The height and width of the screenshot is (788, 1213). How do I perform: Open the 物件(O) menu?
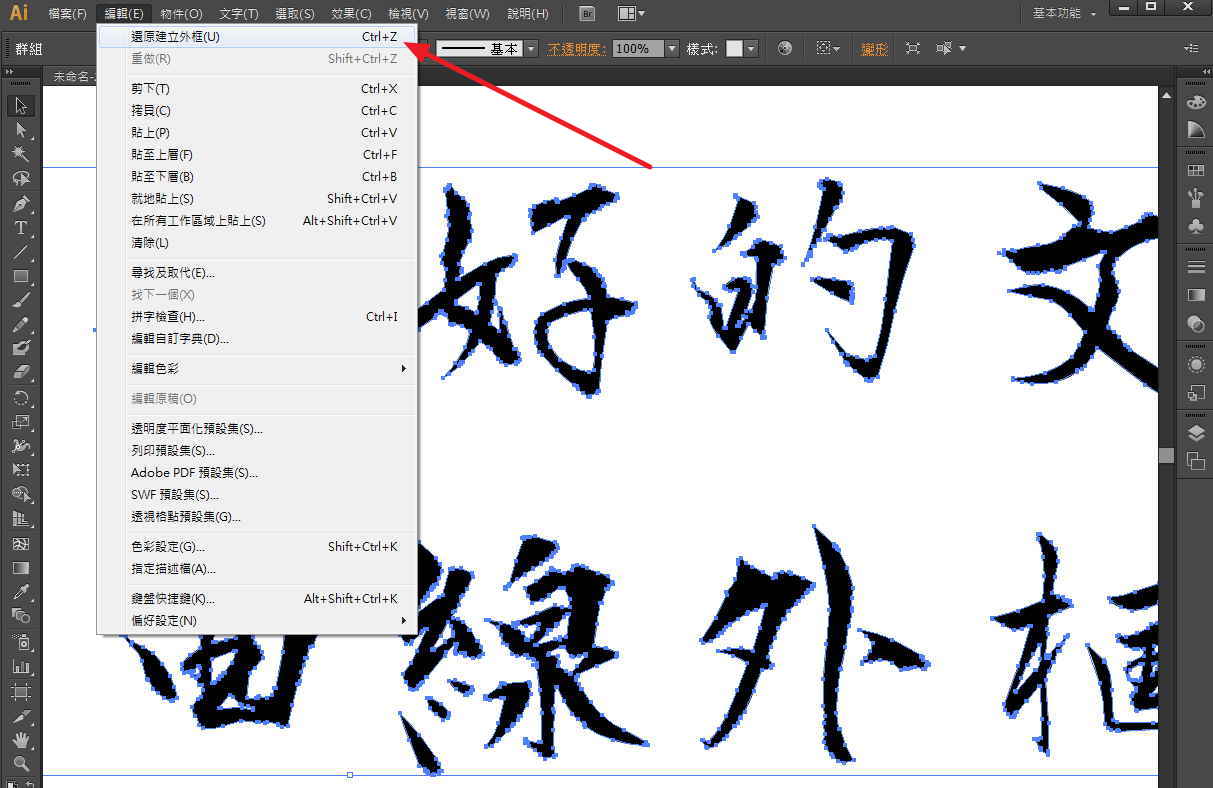click(x=181, y=14)
